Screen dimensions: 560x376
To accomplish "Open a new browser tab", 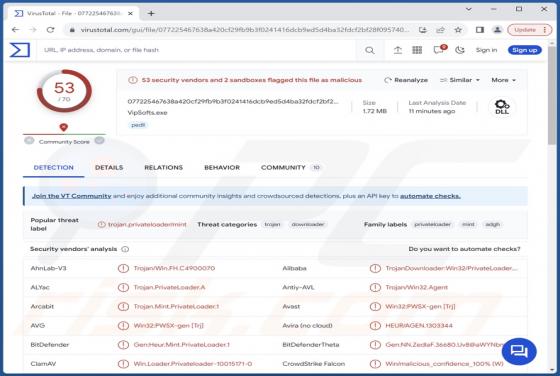I will (151, 13).
